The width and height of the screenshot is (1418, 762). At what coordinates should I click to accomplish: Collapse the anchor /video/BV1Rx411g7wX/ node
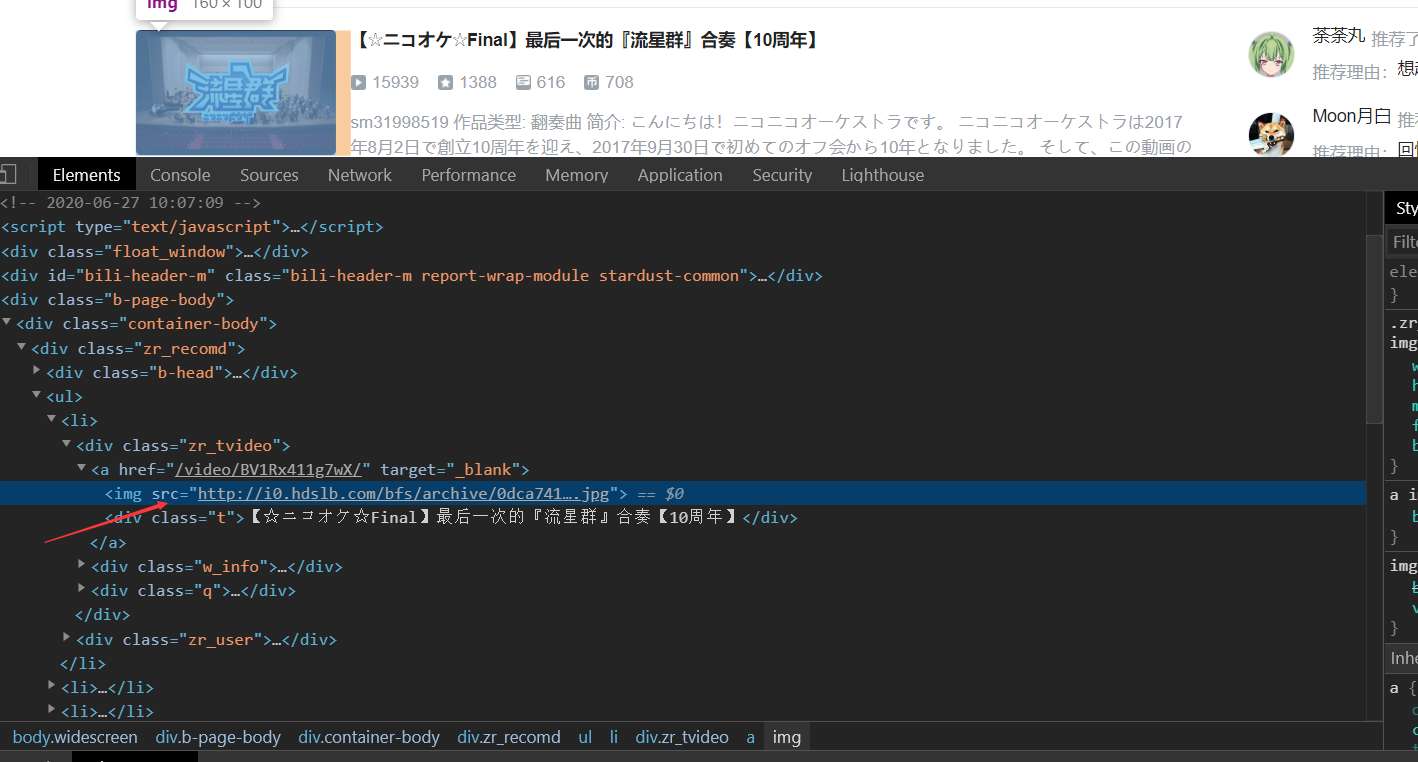pyautogui.click(x=83, y=468)
